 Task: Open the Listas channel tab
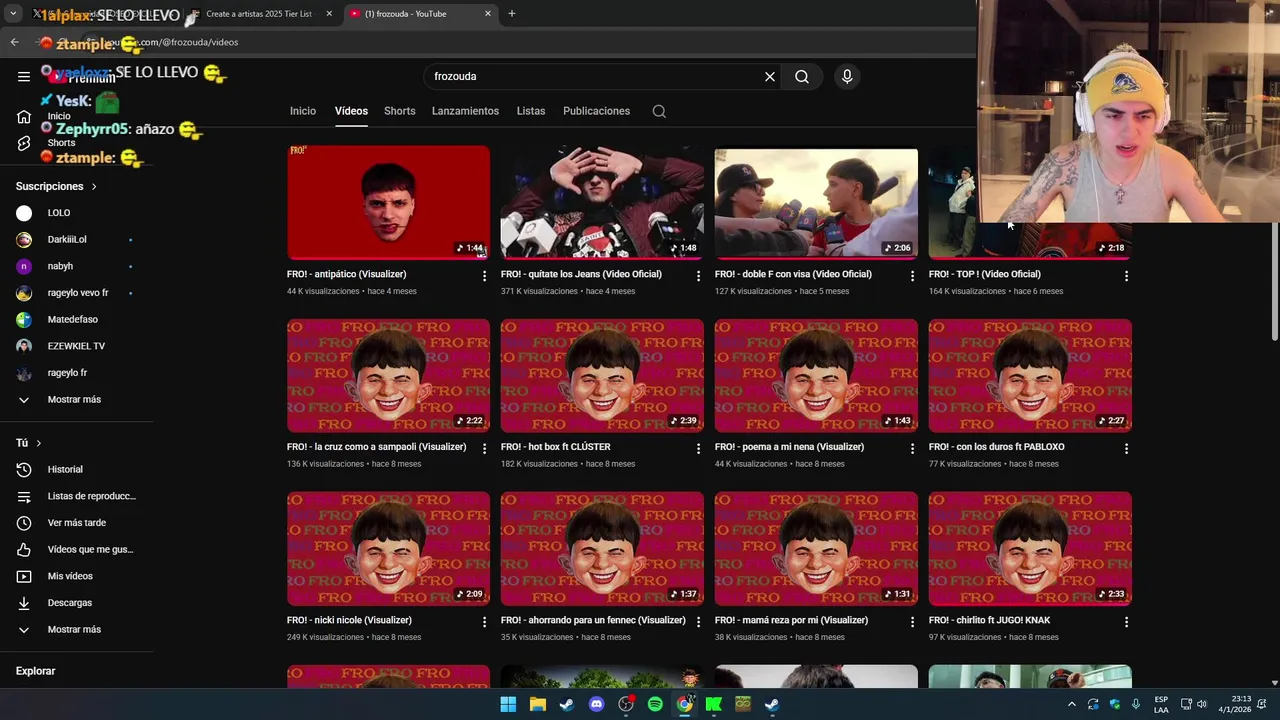[x=531, y=111]
